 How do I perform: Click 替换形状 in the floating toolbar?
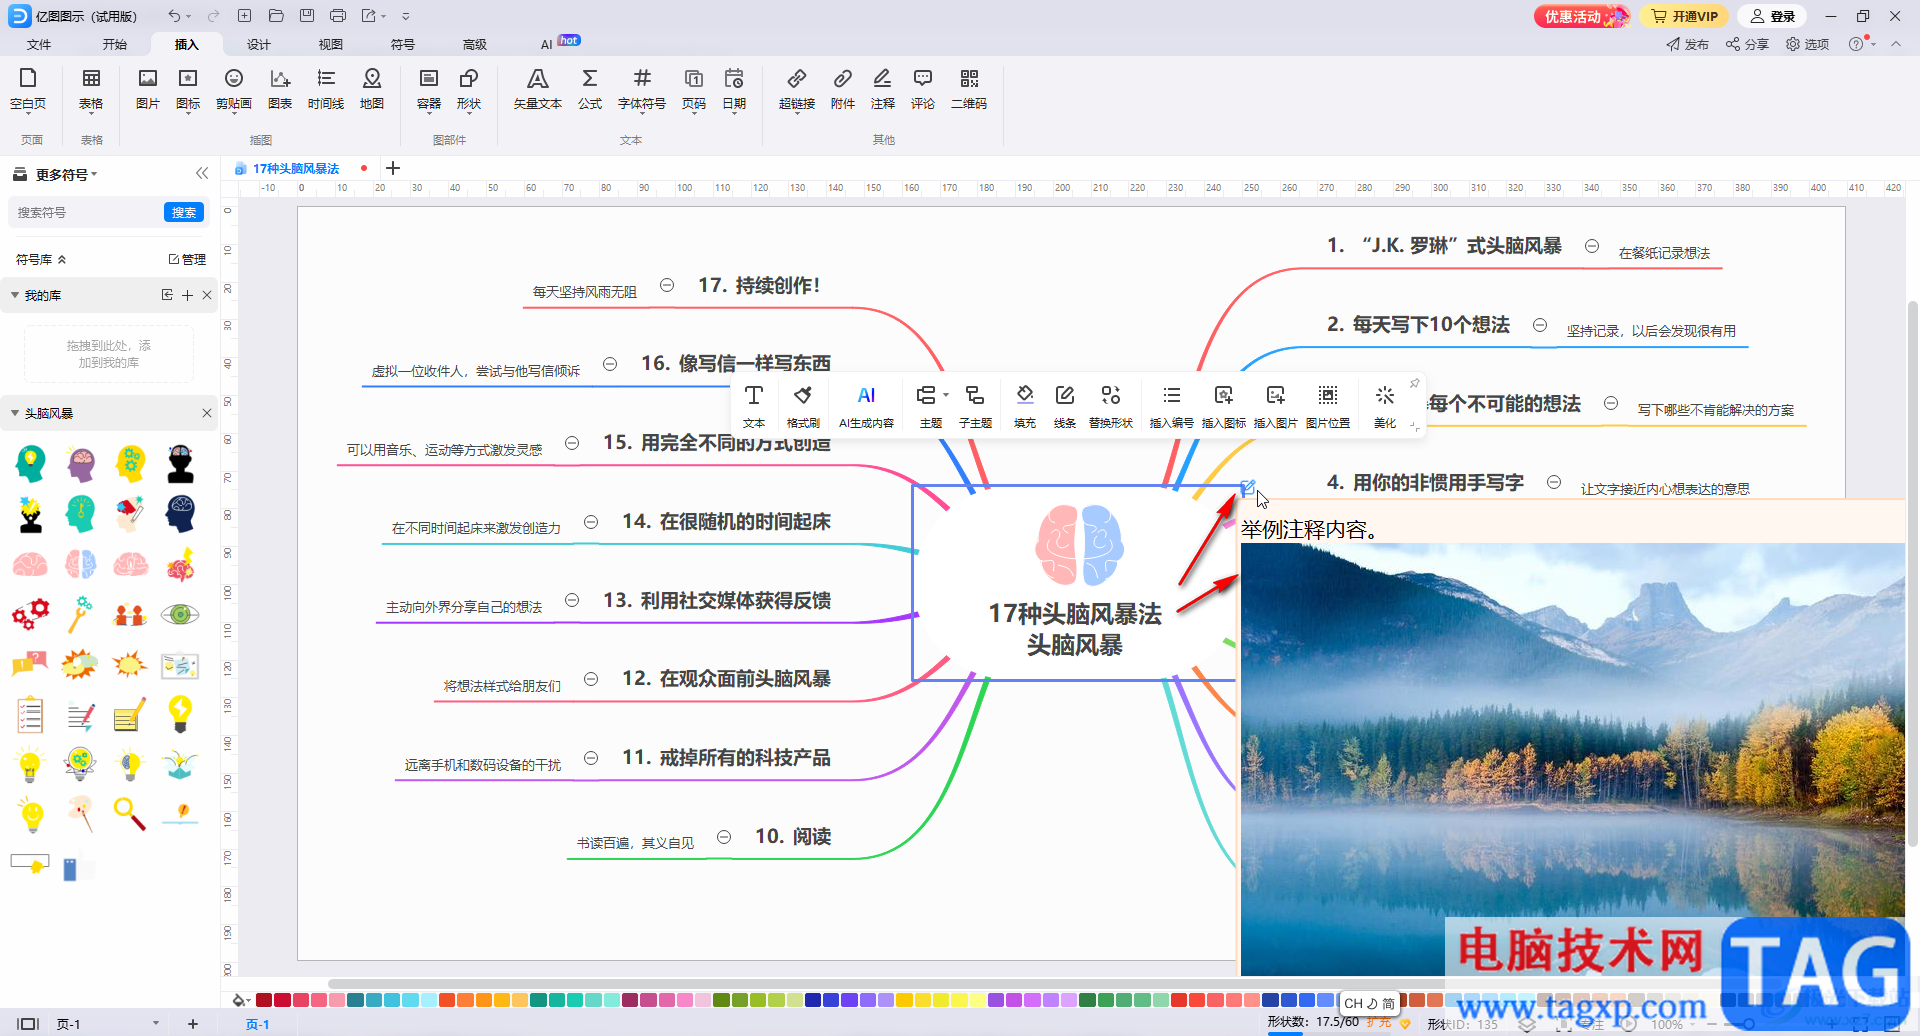(x=1111, y=406)
